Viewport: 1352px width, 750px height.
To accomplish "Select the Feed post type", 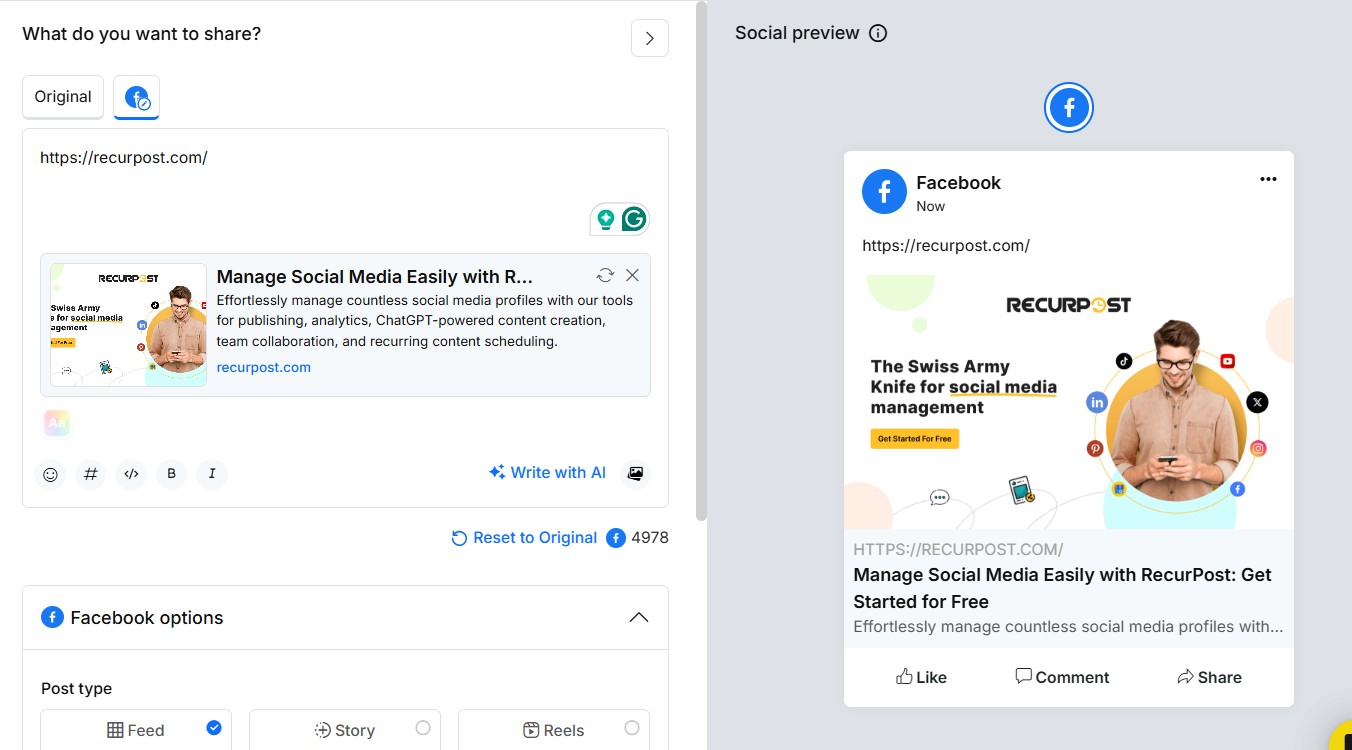I will (135, 729).
